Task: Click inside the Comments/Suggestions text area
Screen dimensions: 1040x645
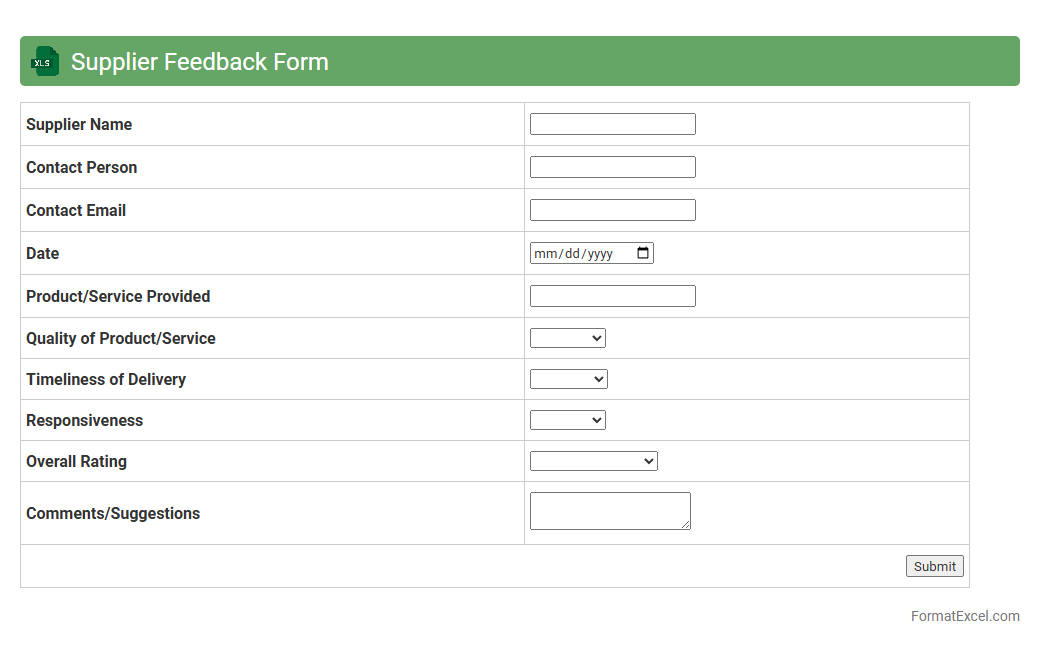Action: coord(609,510)
